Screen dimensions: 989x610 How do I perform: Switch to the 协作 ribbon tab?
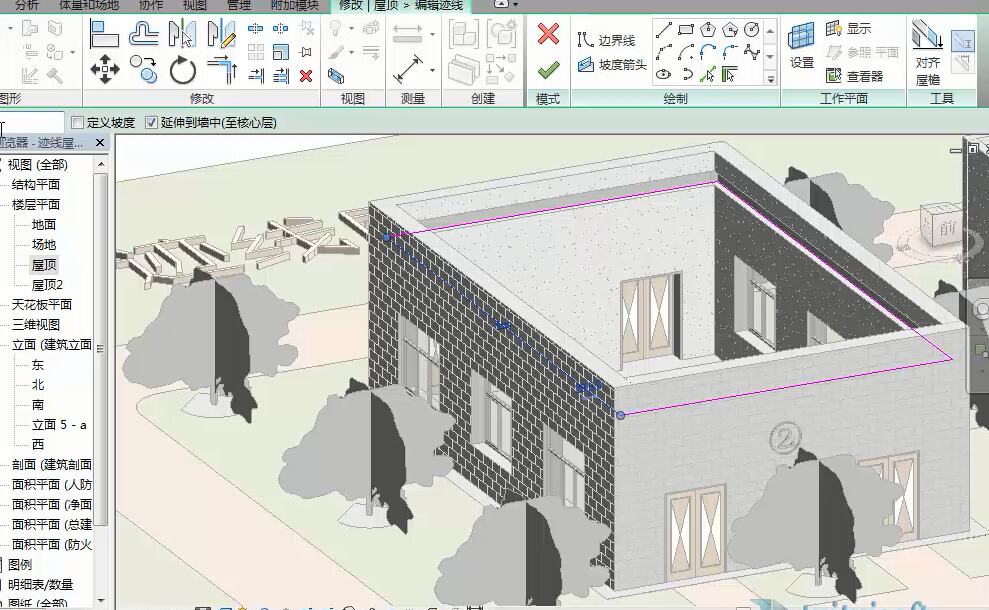coord(151,6)
